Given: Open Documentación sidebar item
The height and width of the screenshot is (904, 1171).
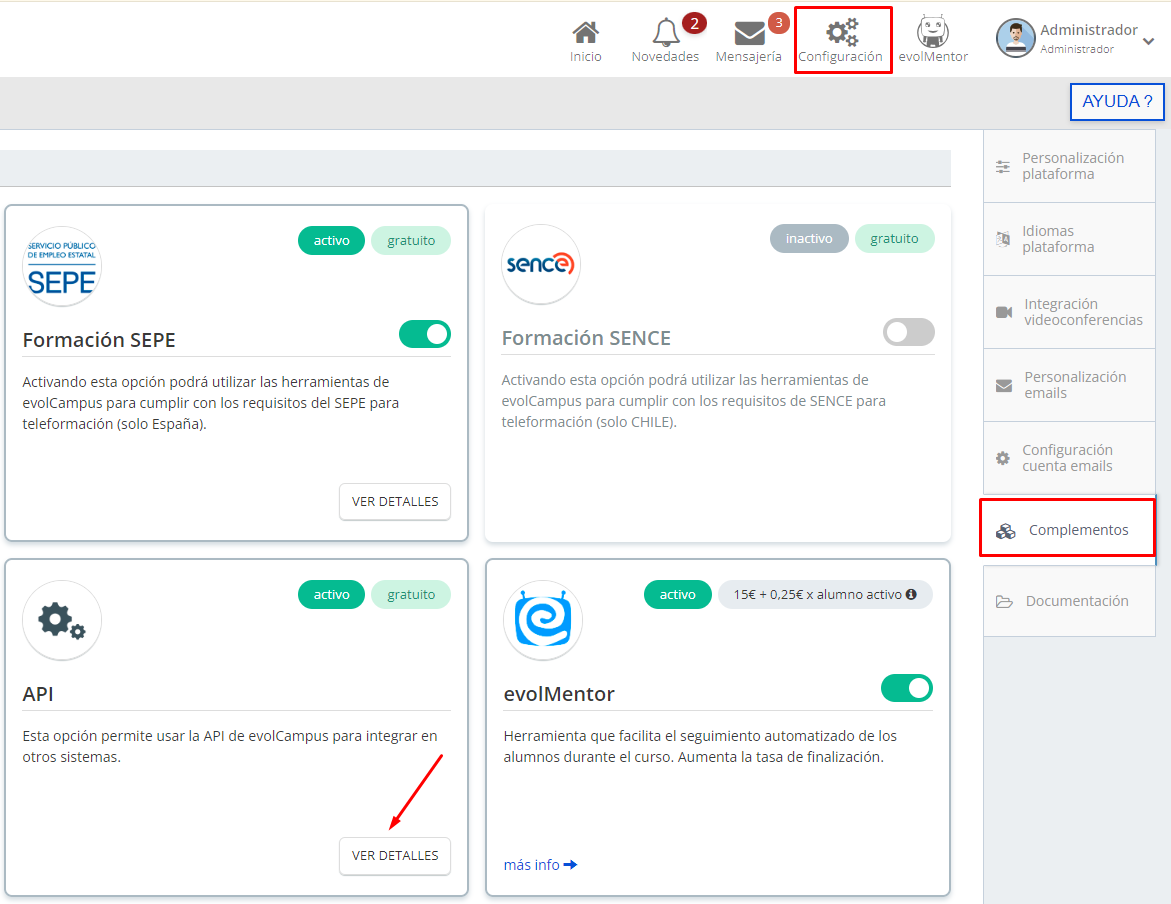Looking at the screenshot, I should pos(1069,601).
